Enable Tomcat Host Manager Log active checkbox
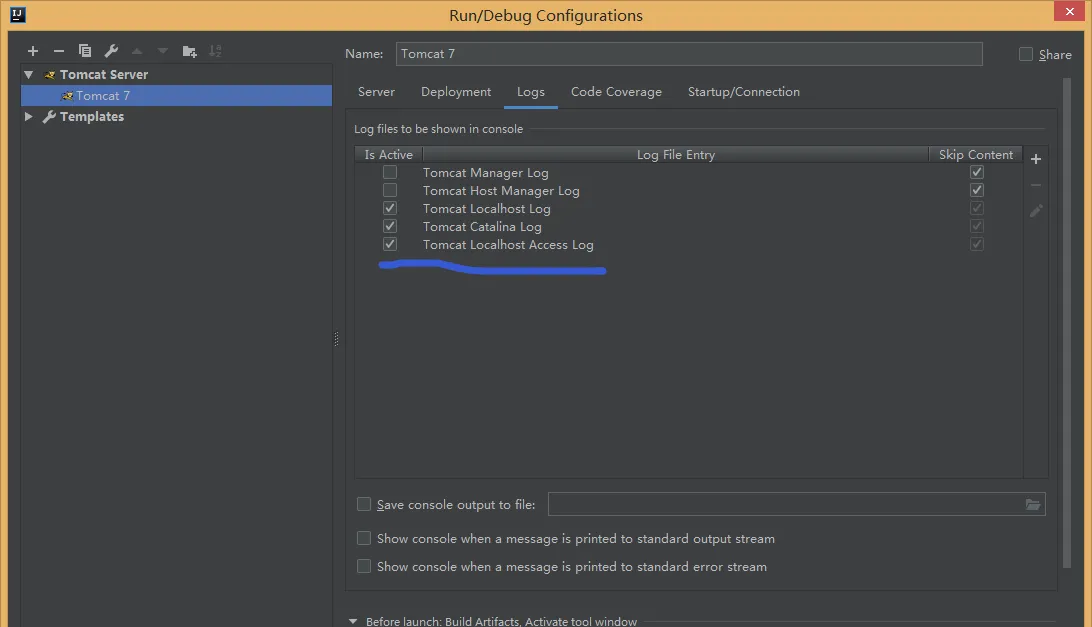The image size is (1092, 627). click(390, 190)
